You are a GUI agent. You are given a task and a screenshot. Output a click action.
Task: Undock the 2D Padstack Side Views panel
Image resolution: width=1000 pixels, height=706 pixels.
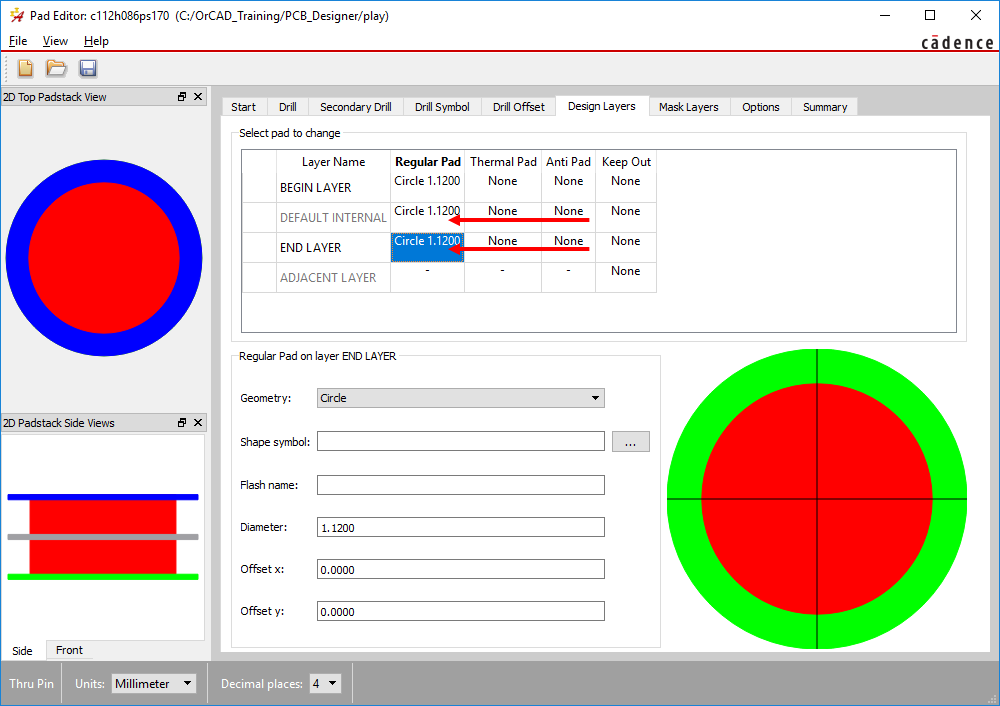point(182,422)
